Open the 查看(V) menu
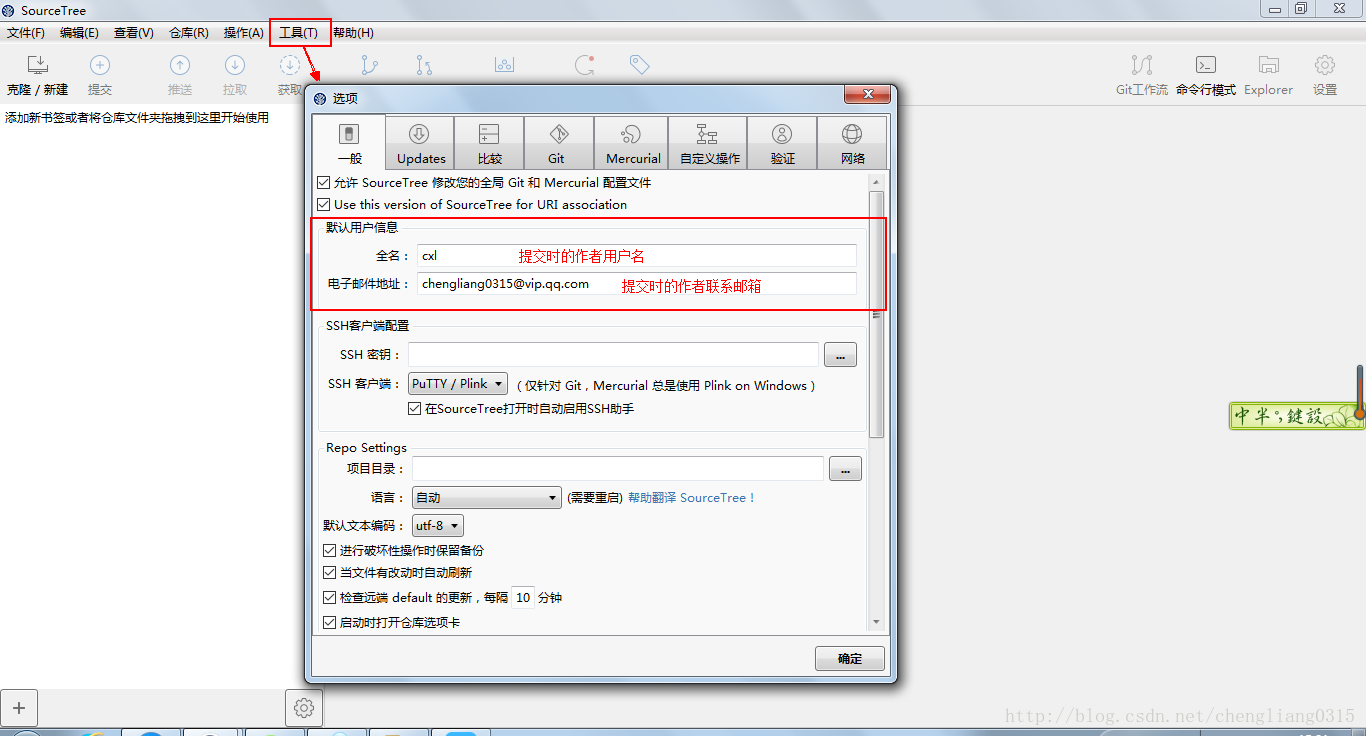Viewport: 1366px width, 736px height. click(x=134, y=33)
